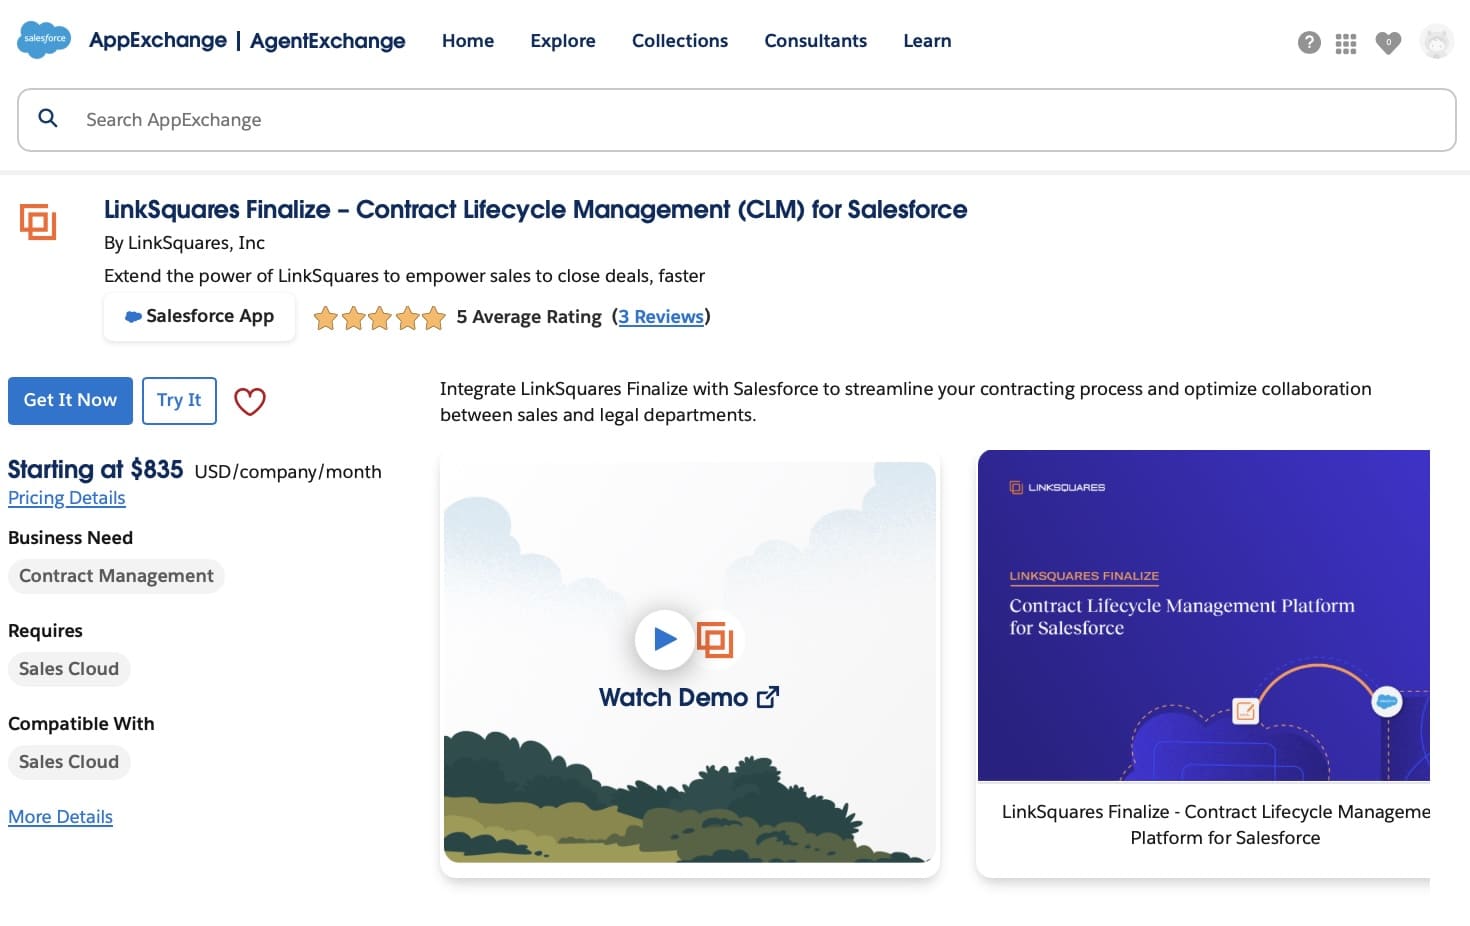
Task: Click the Contract Management business need chip
Action: 116,575
